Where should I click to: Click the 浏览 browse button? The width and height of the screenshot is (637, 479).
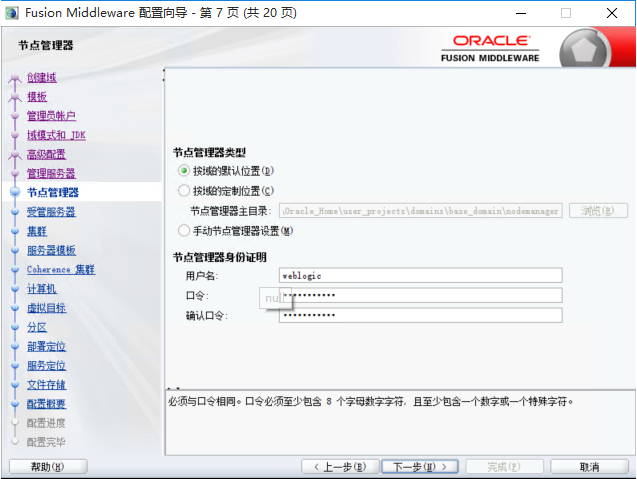click(x=598, y=211)
